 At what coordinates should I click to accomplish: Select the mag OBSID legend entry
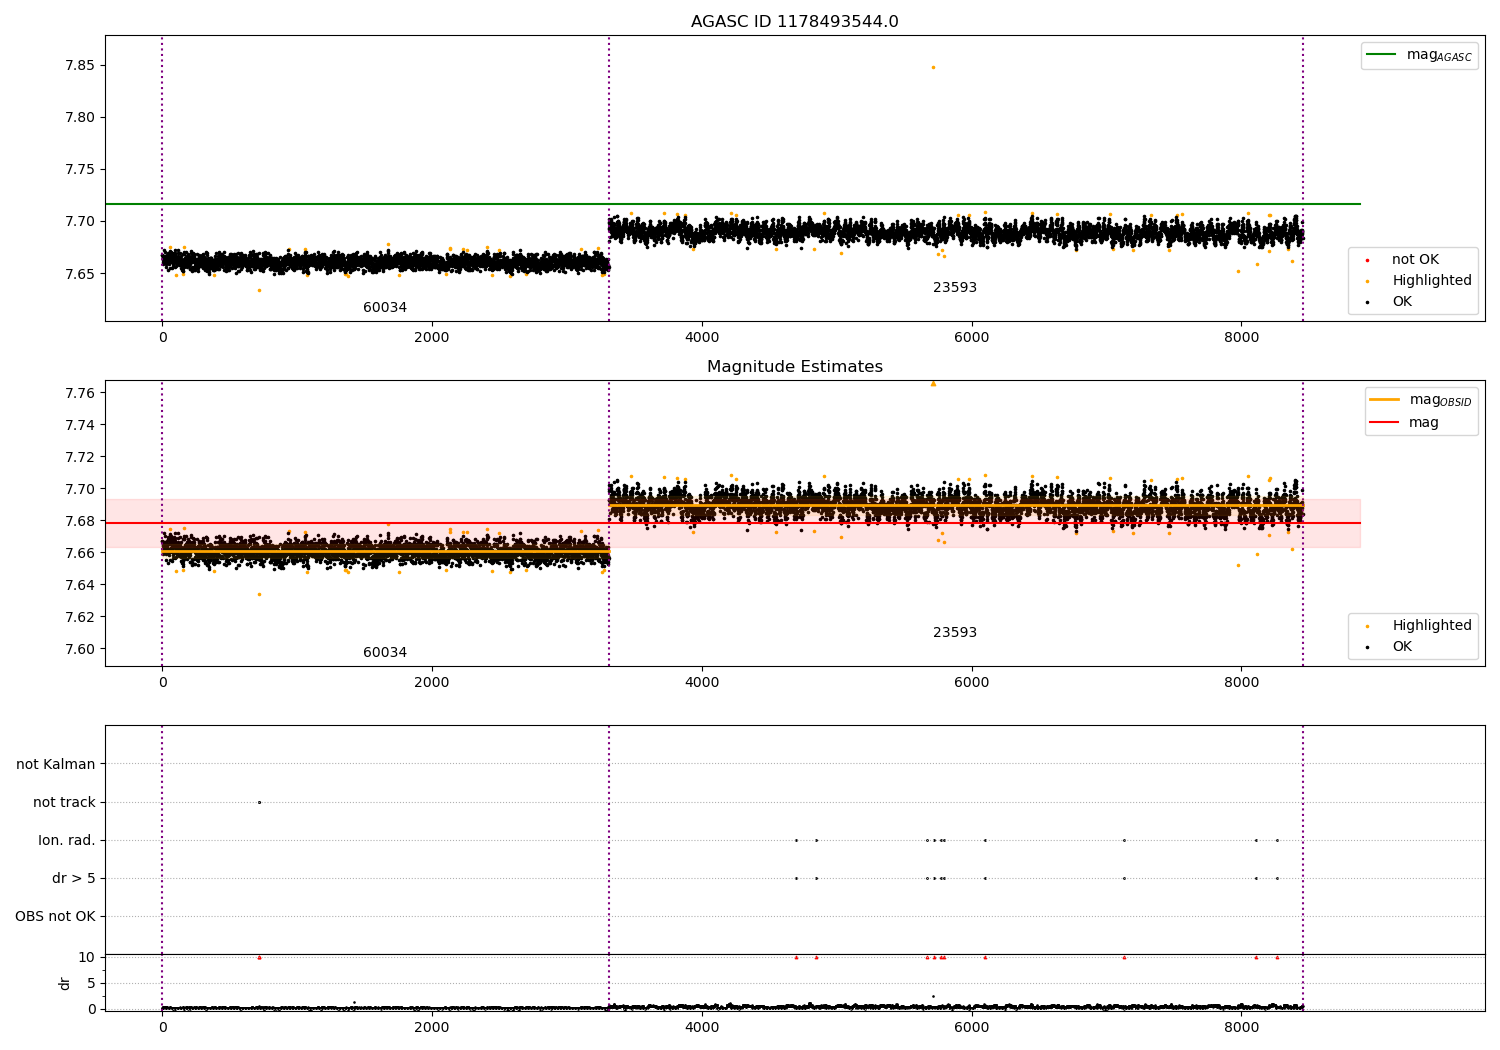1421,400
